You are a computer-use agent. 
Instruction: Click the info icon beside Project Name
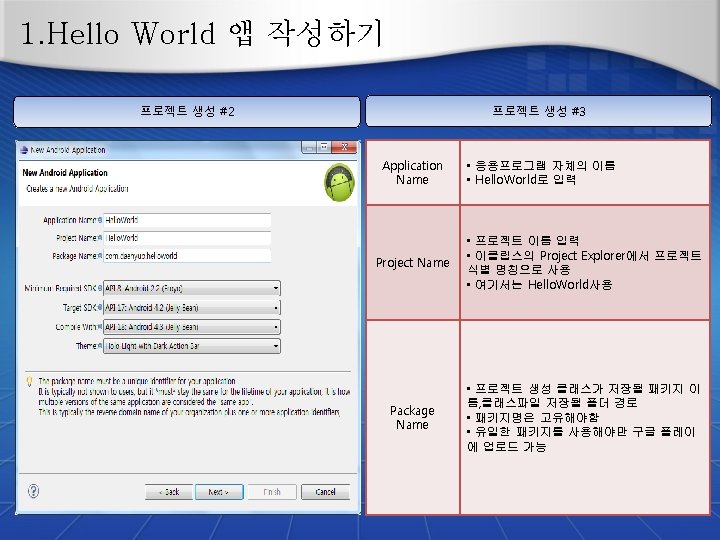coord(100,238)
